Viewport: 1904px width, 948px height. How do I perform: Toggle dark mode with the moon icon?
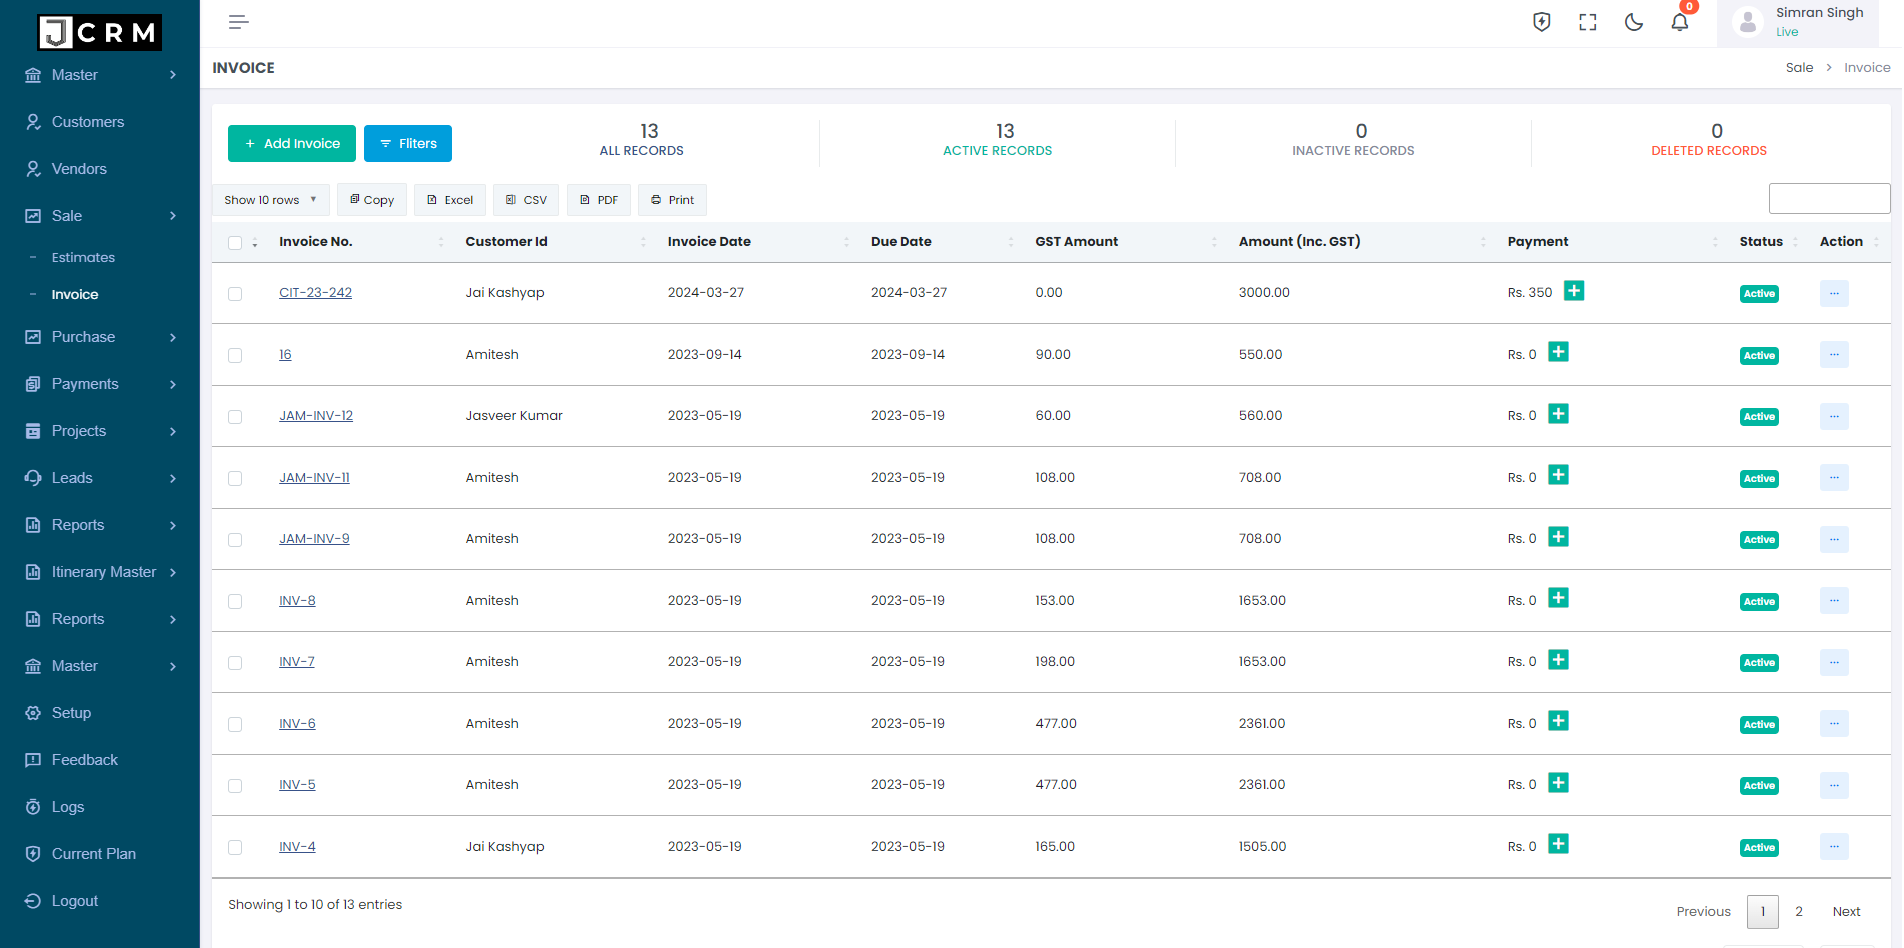click(x=1633, y=21)
